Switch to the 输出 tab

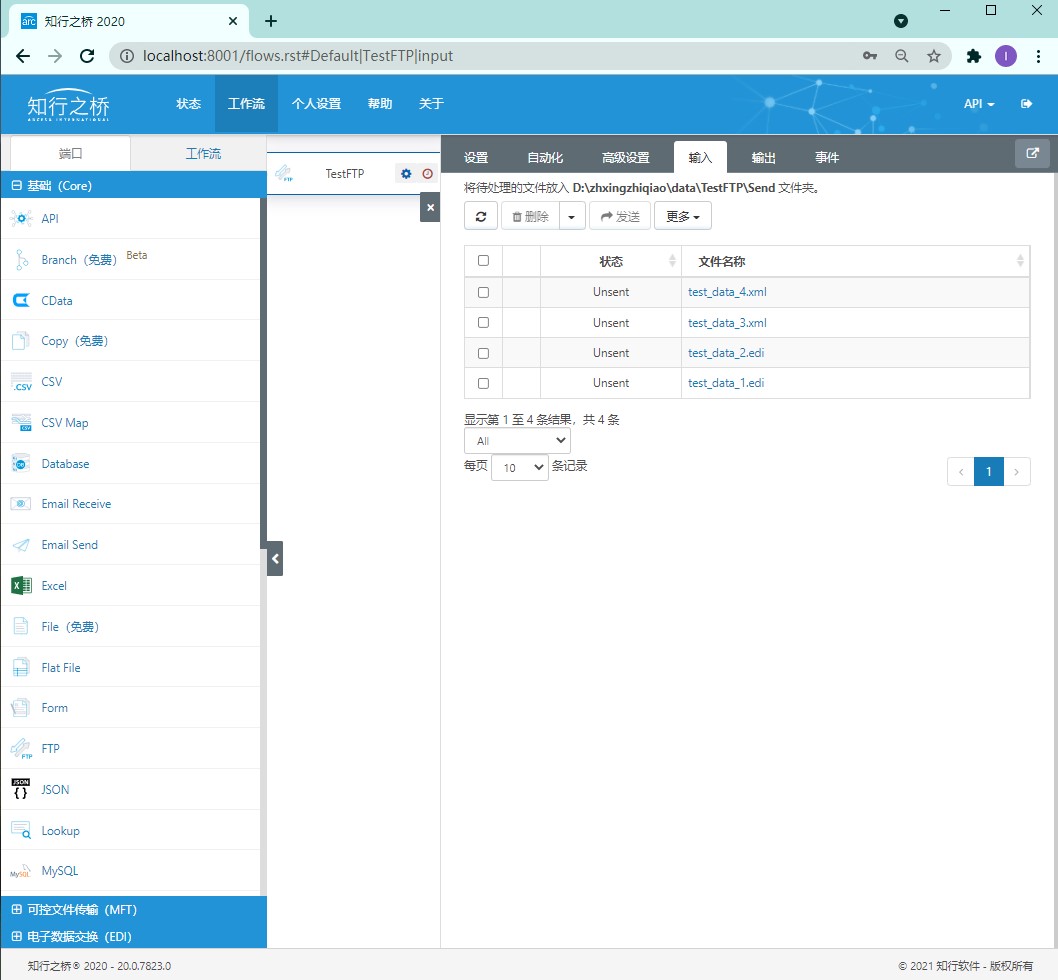pyautogui.click(x=764, y=158)
